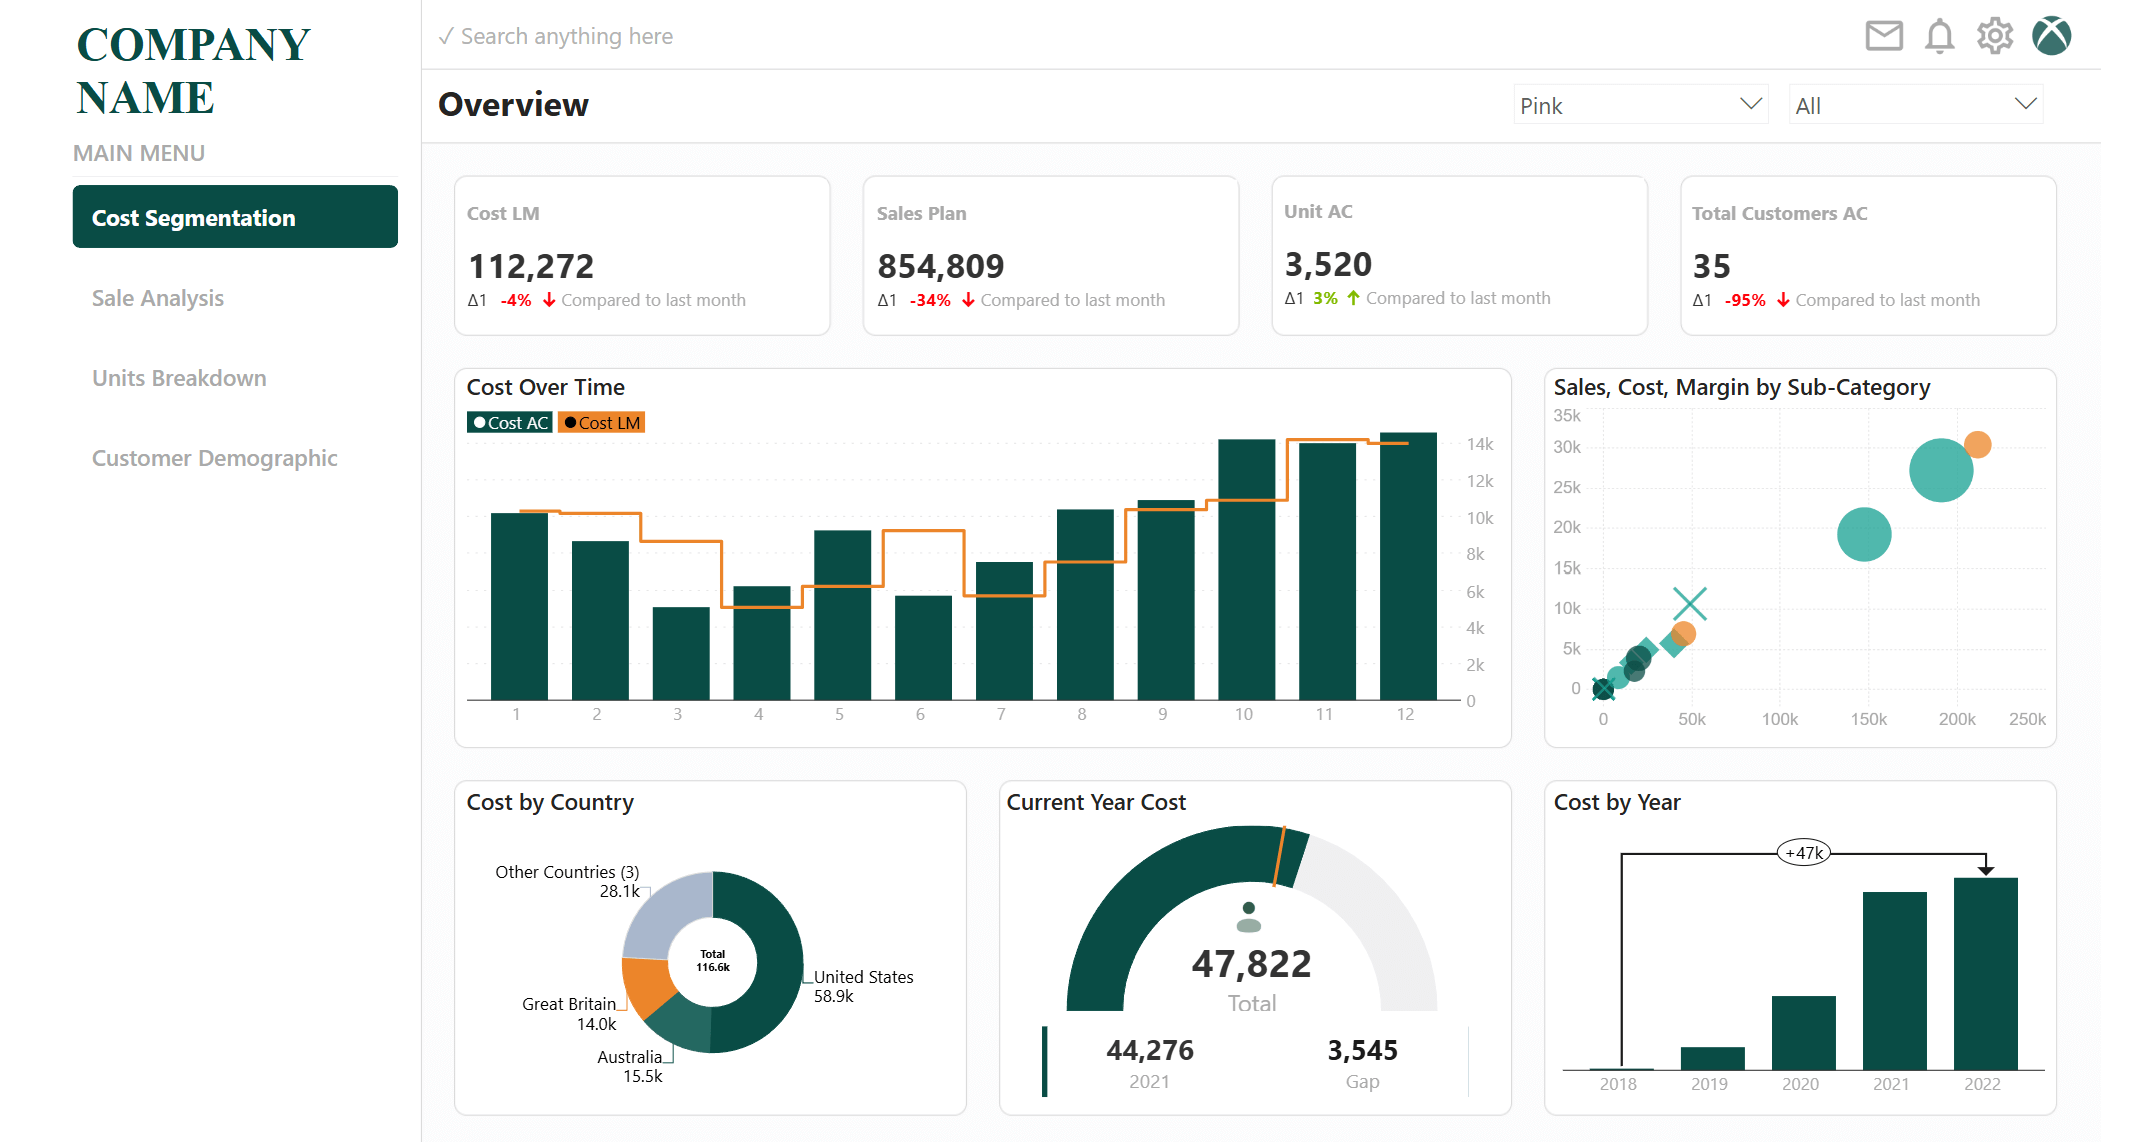2156x1142 pixels.
Task: Click the Xbox/game controller icon
Action: tap(2053, 34)
